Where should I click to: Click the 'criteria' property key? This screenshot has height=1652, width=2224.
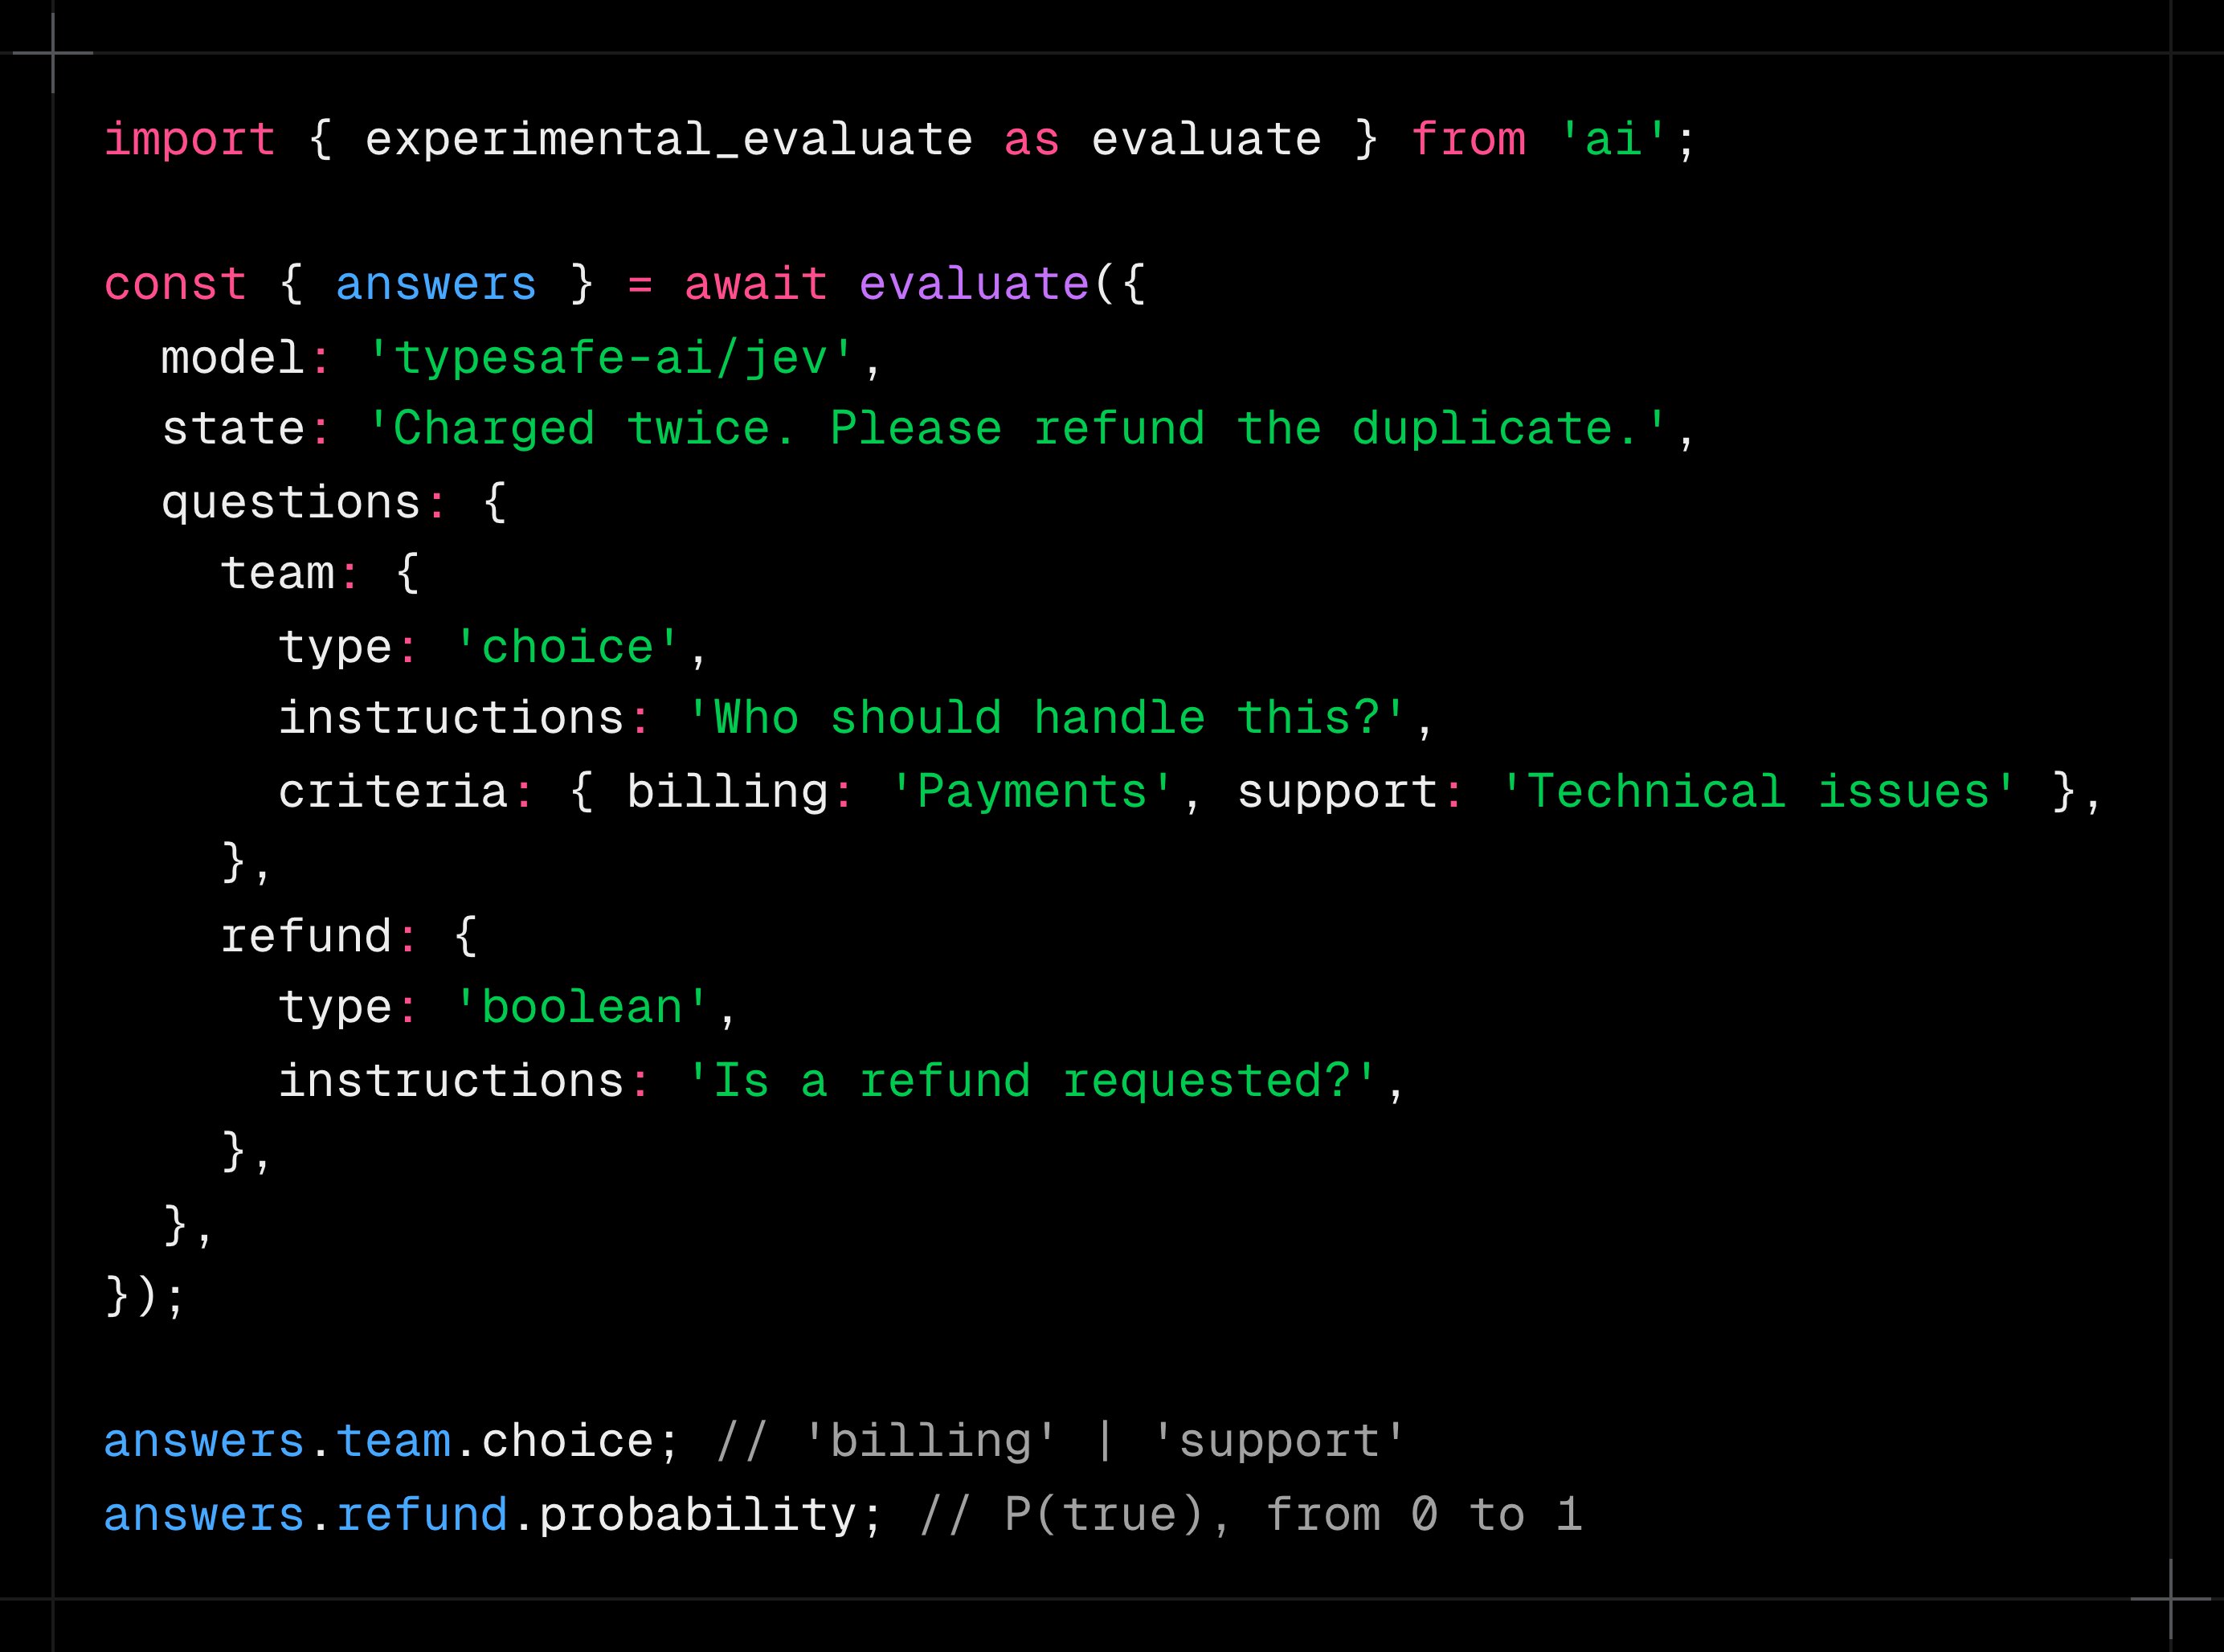click(393, 793)
